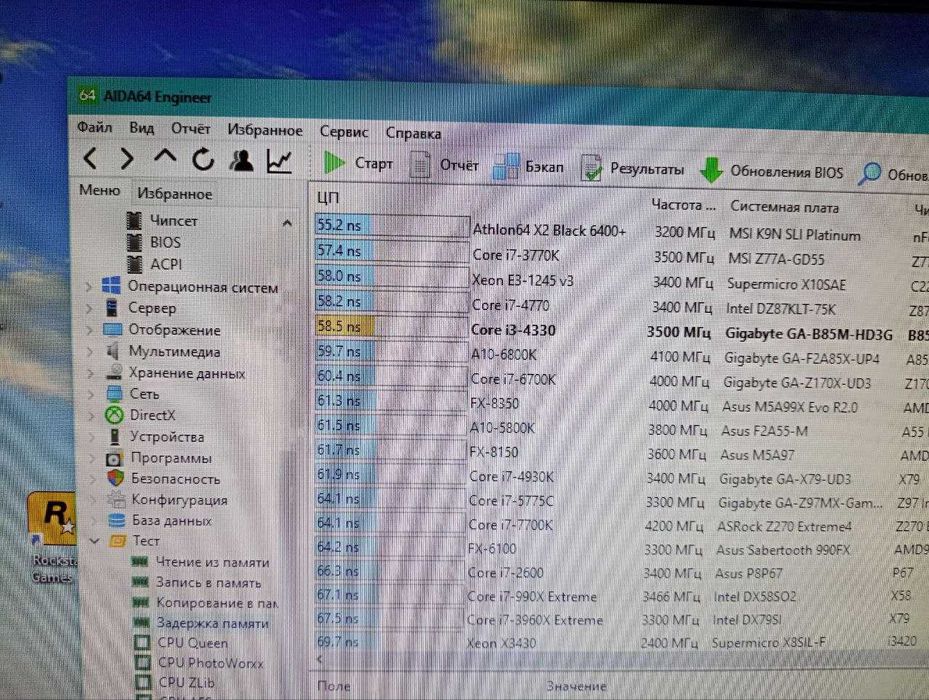Screen dimensions: 929x700
Task: Switch to the Избранное sidebar tab
Action: pos(175,194)
